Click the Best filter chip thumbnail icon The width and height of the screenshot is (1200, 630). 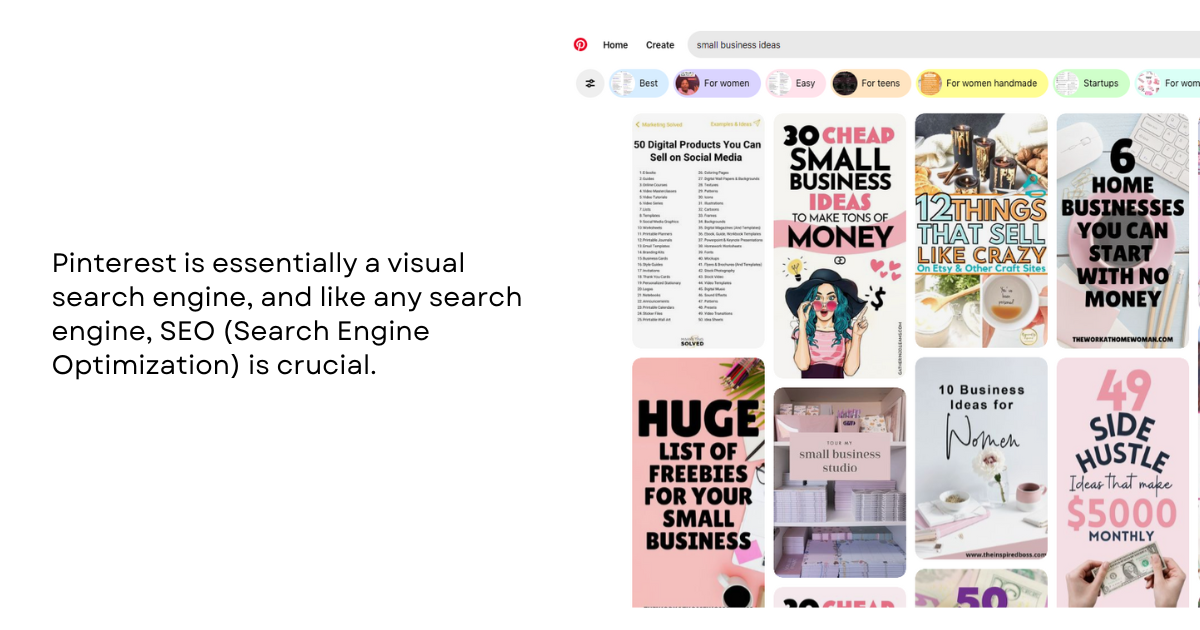pyautogui.click(x=624, y=83)
